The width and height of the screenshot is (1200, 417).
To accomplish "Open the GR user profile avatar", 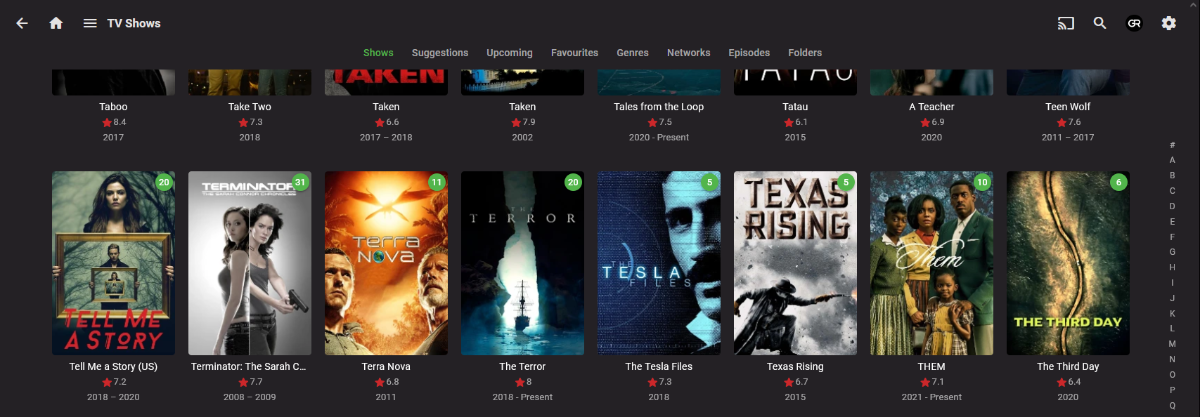I will coord(1134,23).
